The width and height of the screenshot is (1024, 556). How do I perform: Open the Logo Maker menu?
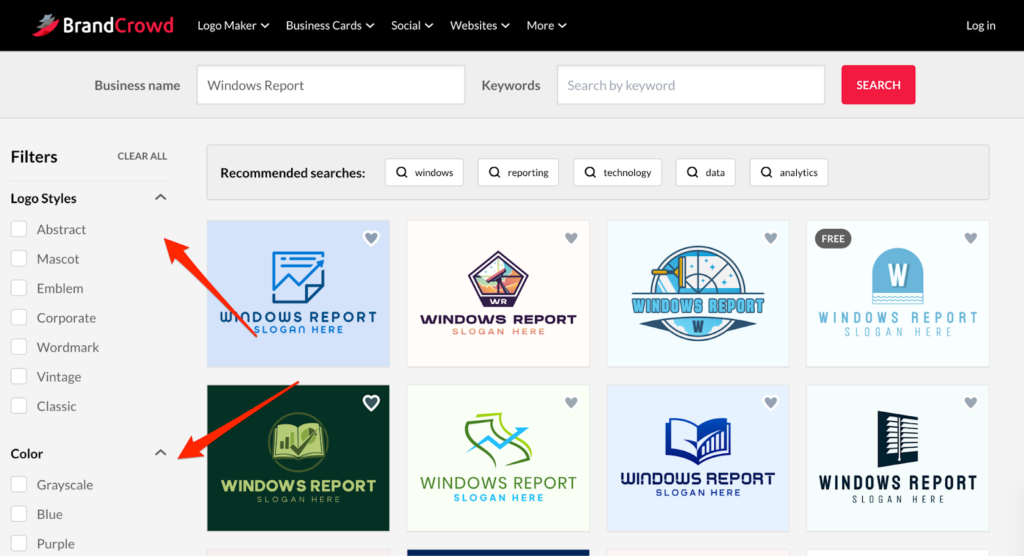tap(233, 25)
